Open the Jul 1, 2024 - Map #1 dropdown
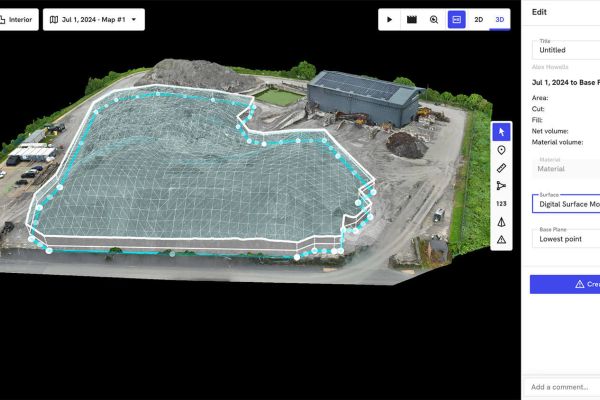The width and height of the screenshot is (600, 400). pyautogui.click(x=94, y=19)
